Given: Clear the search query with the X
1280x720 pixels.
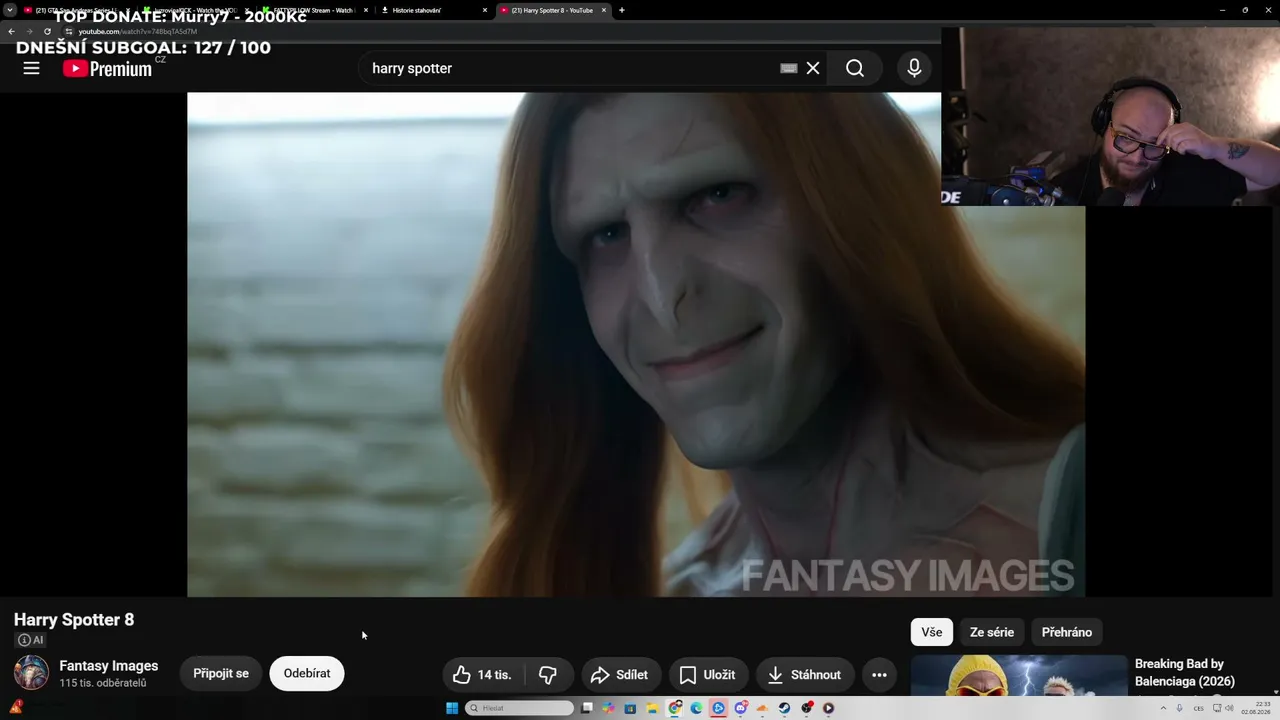Looking at the screenshot, I should pos(813,68).
